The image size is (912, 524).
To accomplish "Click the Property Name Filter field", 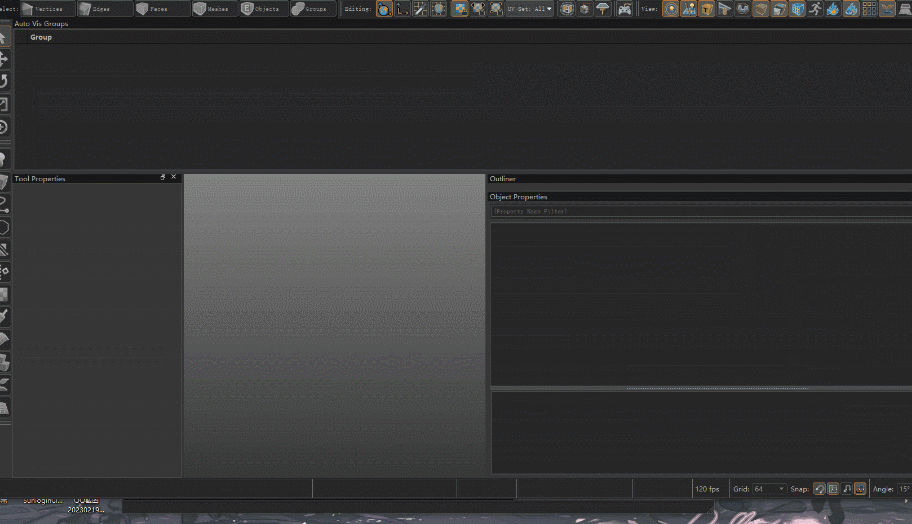I will (701, 211).
